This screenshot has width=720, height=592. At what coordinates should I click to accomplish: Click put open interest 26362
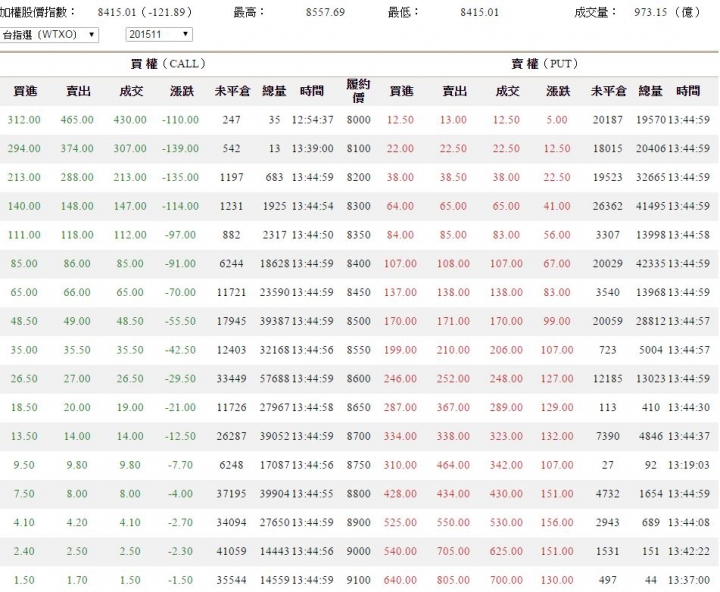point(608,206)
